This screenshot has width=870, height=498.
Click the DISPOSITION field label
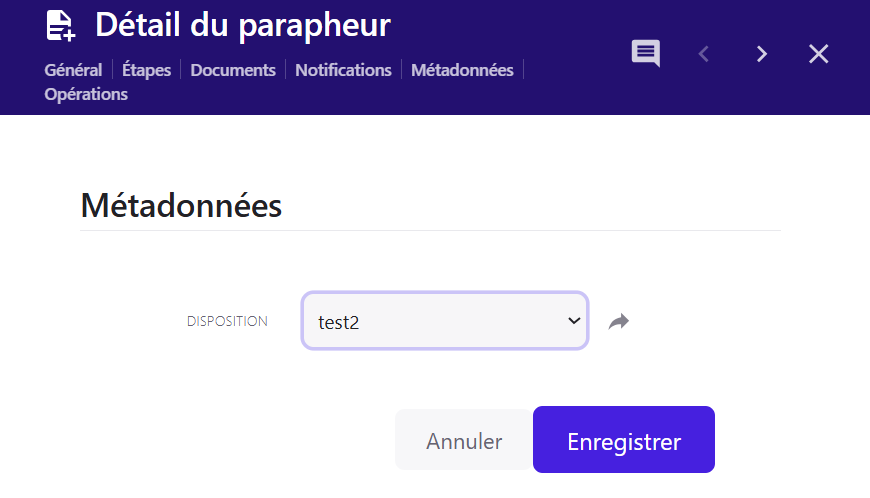227,322
